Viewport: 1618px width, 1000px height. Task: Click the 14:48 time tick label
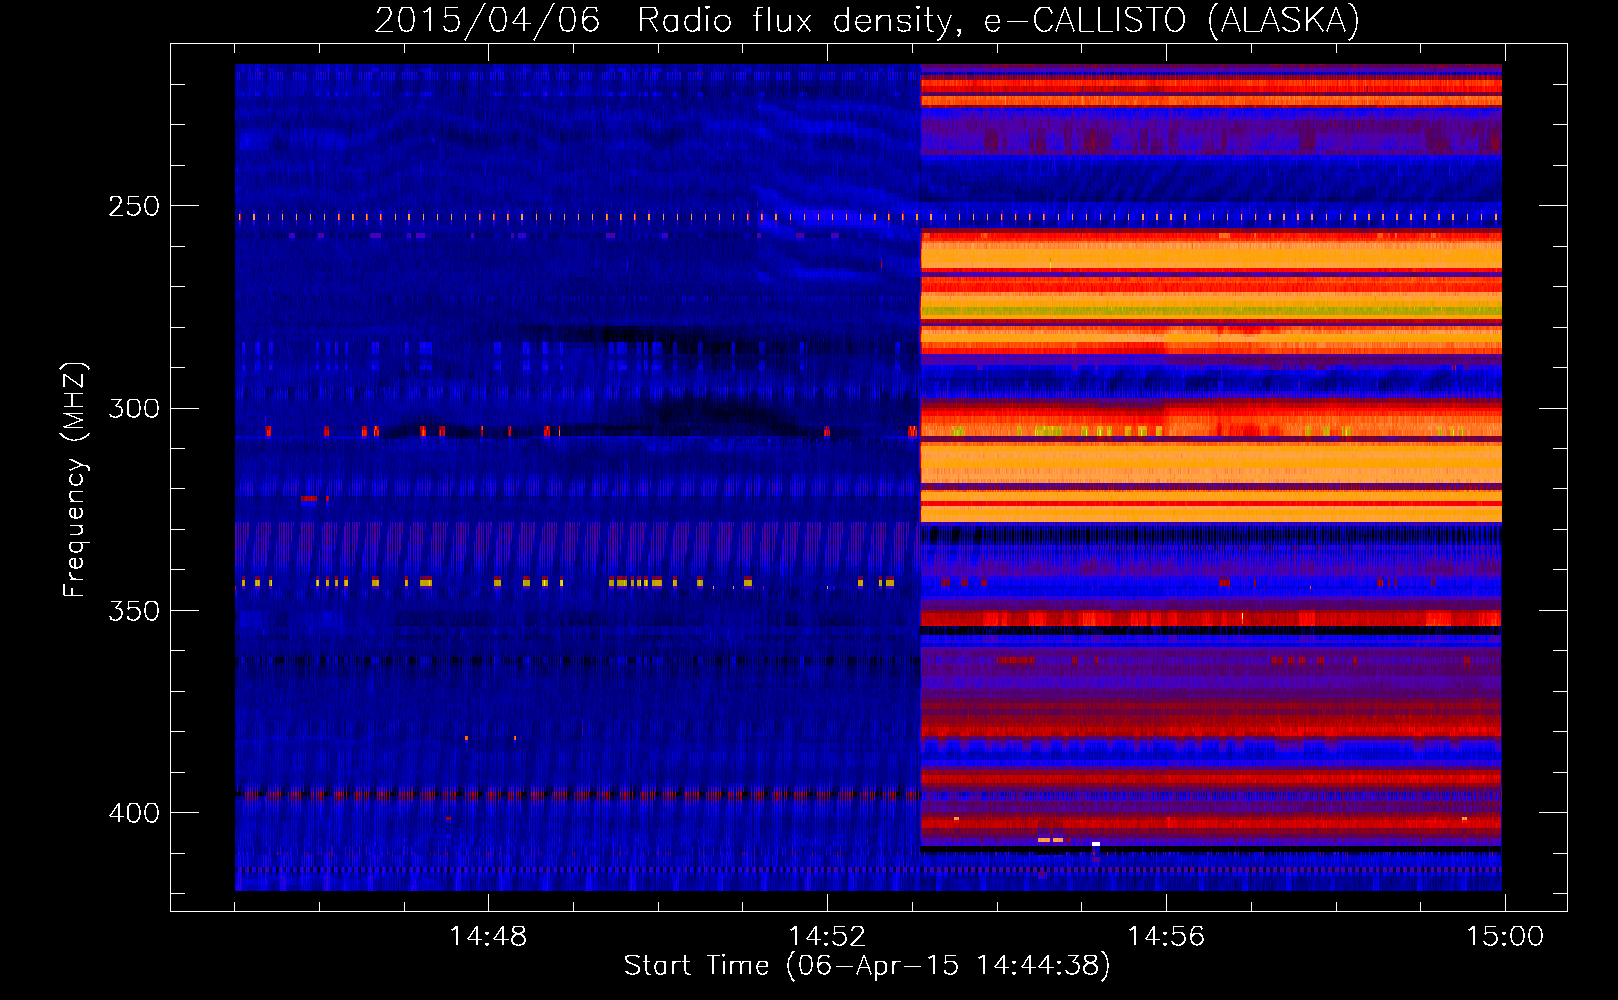[x=488, y=937]
